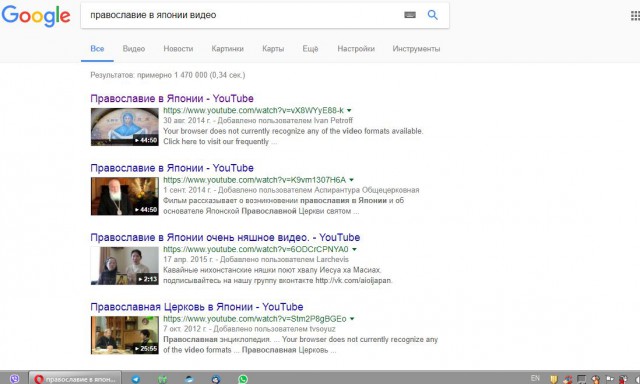The image size is (640, 384).
Task: Click the green taskbar icon after Telegram
Action: pos(162,379)
